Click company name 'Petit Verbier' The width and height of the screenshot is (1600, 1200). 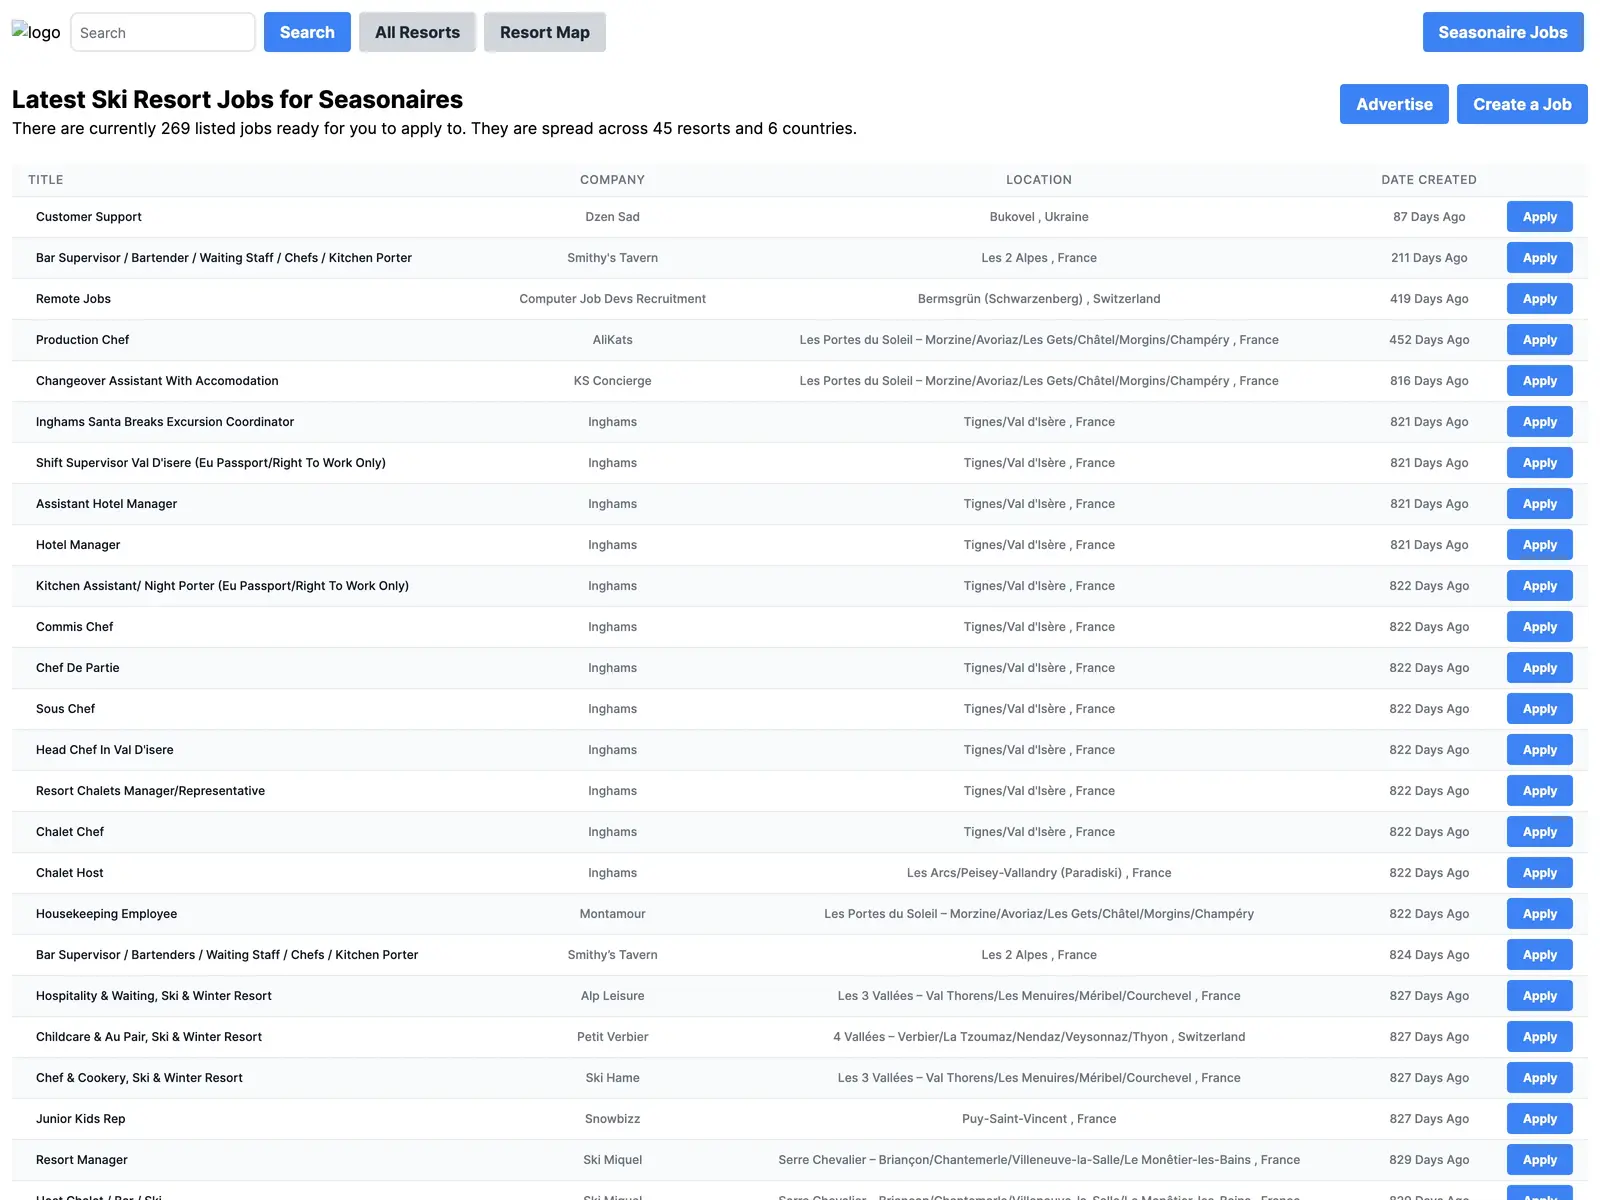[612, 1037]
